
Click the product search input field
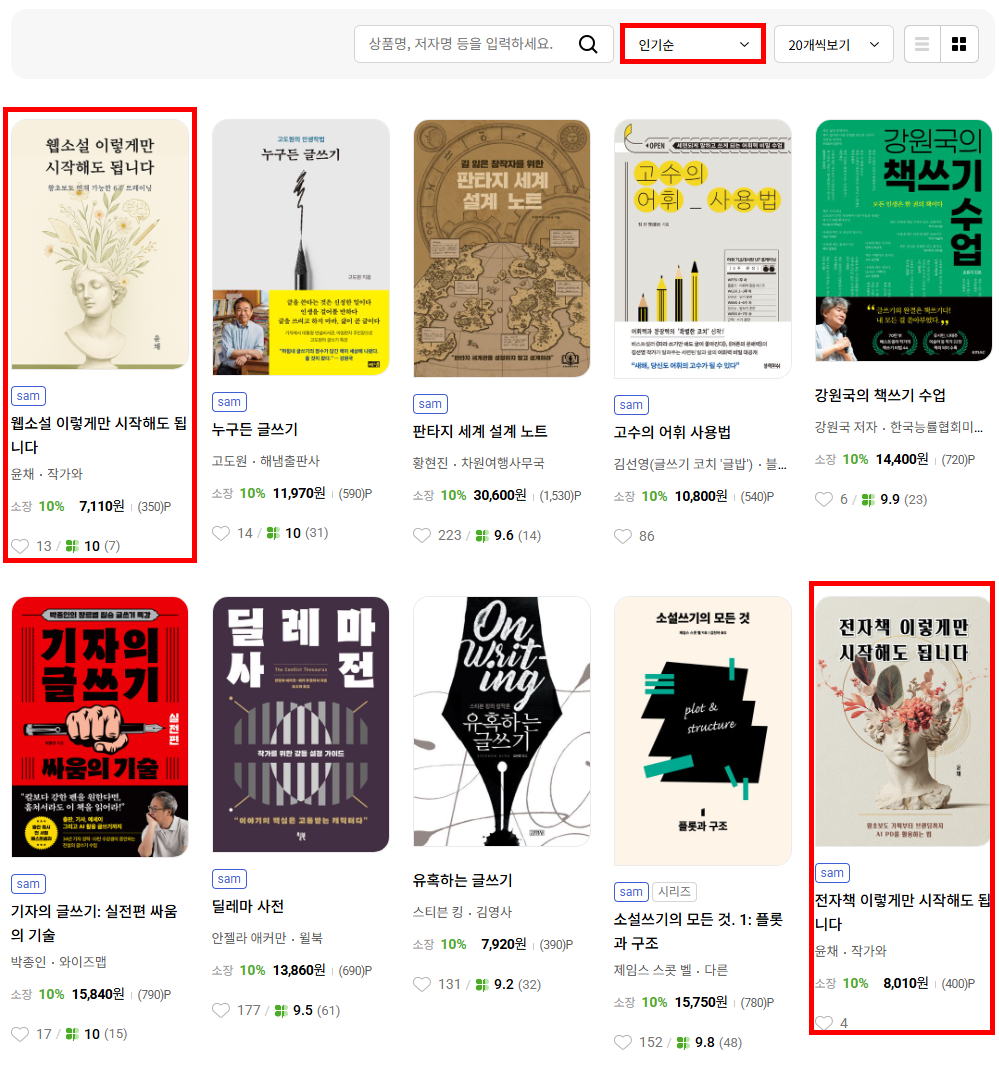(x=461, y=45)
